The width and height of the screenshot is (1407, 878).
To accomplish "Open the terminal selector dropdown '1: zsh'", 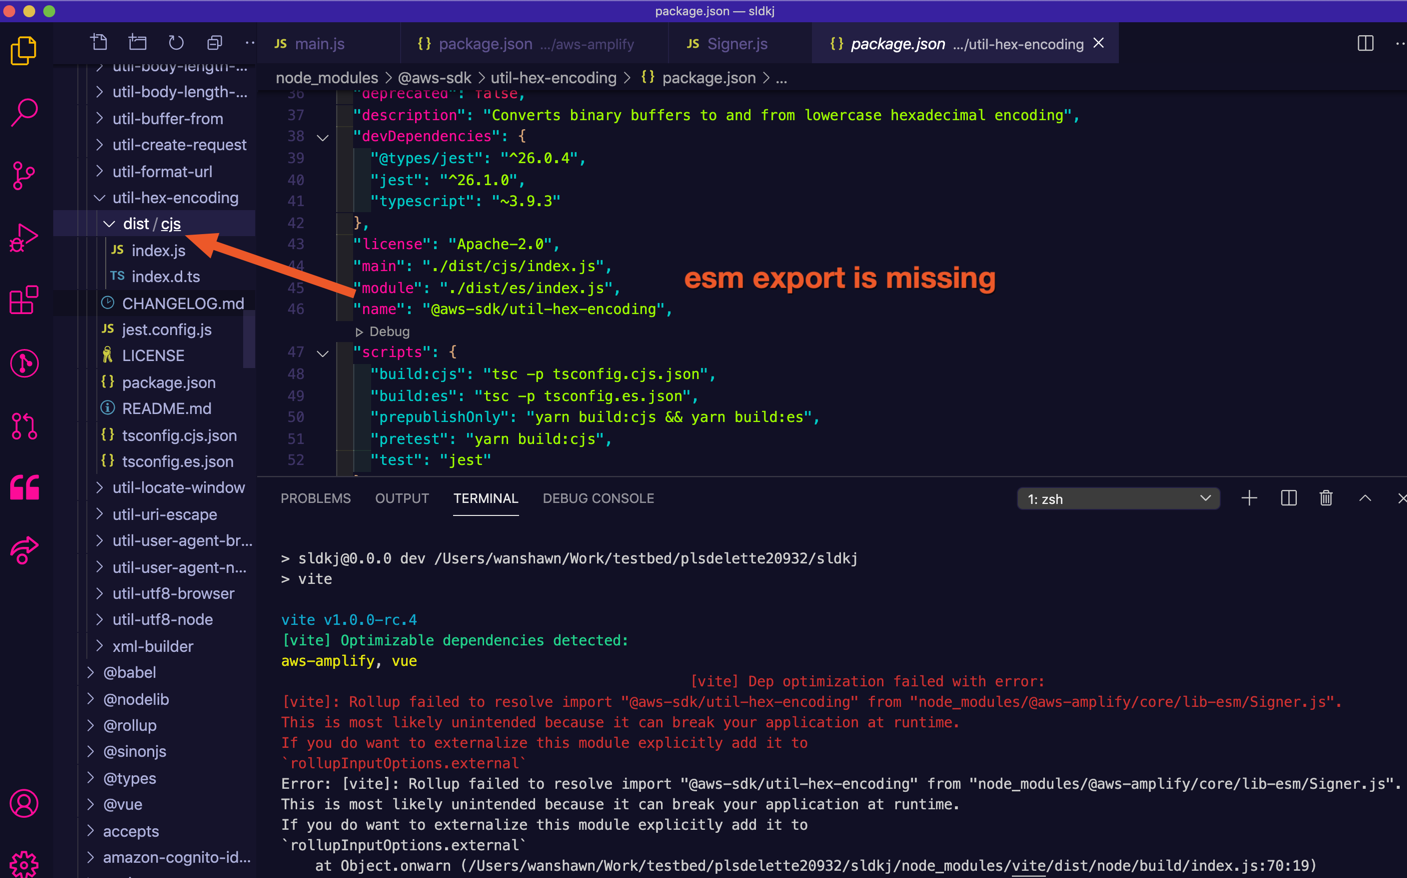I will (x=1118, y=498).
